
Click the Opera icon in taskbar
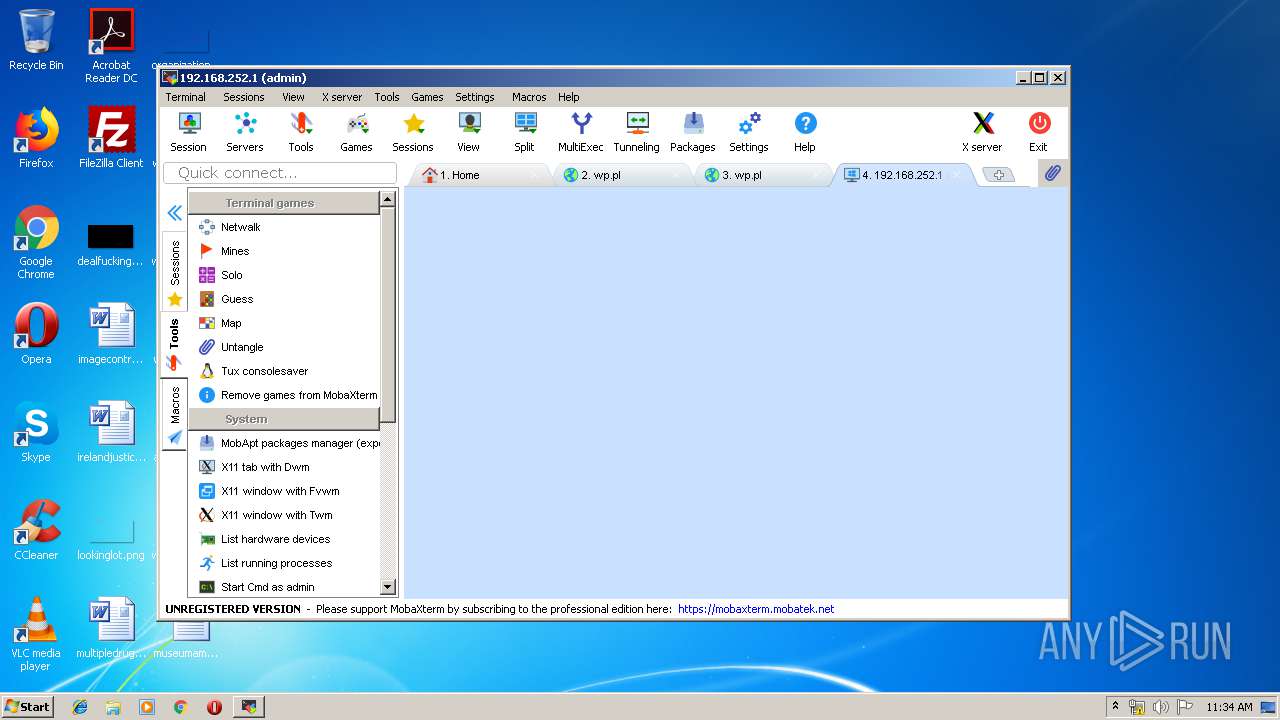tap(214, 707)
